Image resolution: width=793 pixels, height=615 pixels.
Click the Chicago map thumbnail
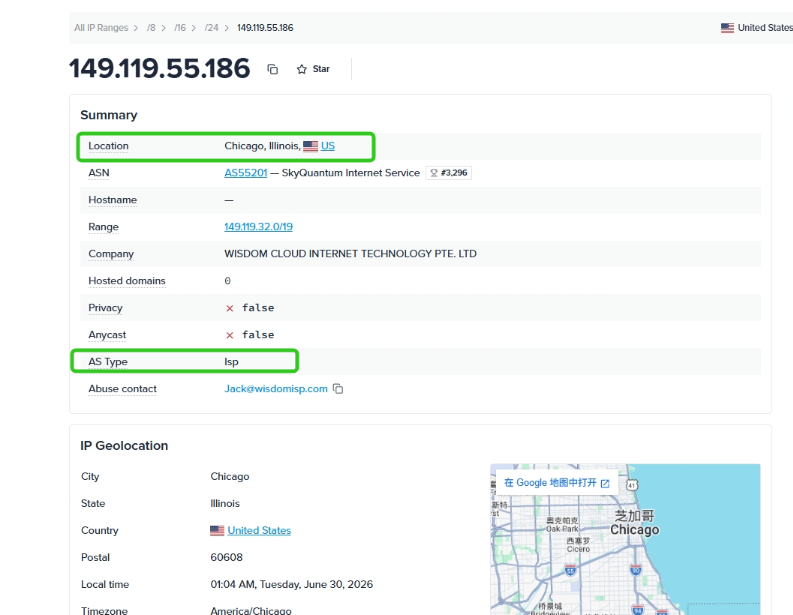(625, 539)
